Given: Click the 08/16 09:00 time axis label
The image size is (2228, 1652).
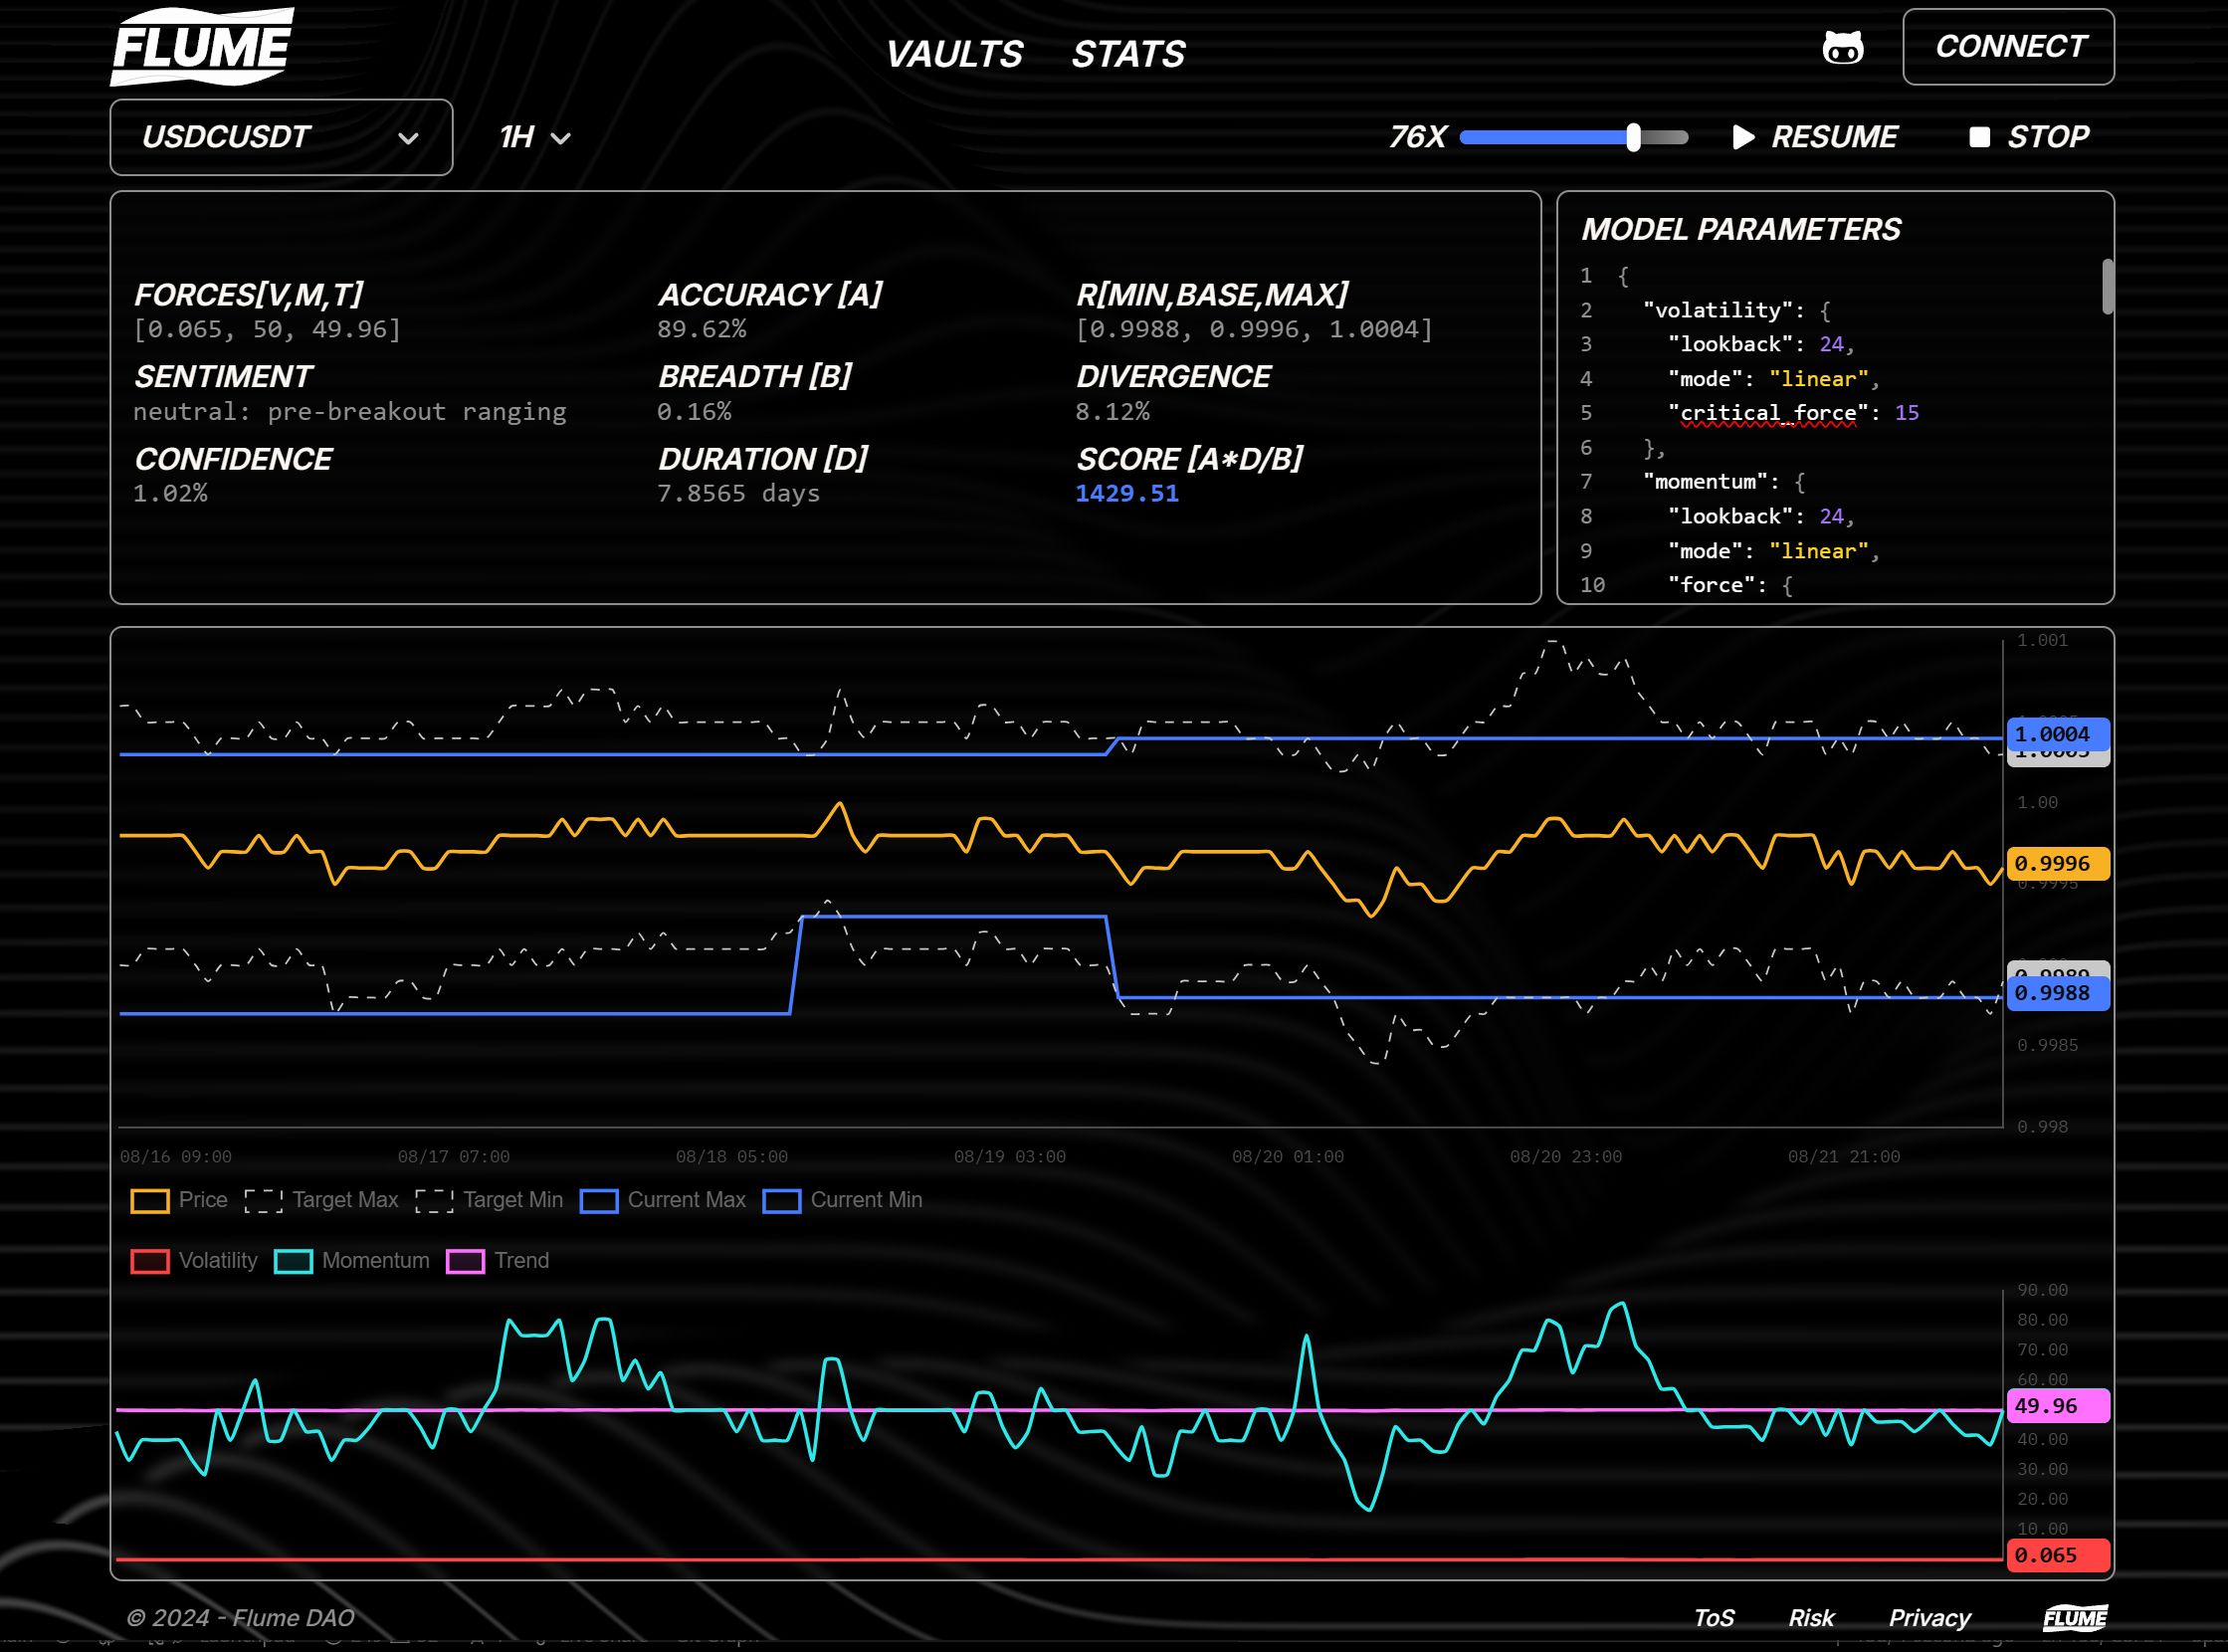Looking at the screenshot, I should point(175,1157).
